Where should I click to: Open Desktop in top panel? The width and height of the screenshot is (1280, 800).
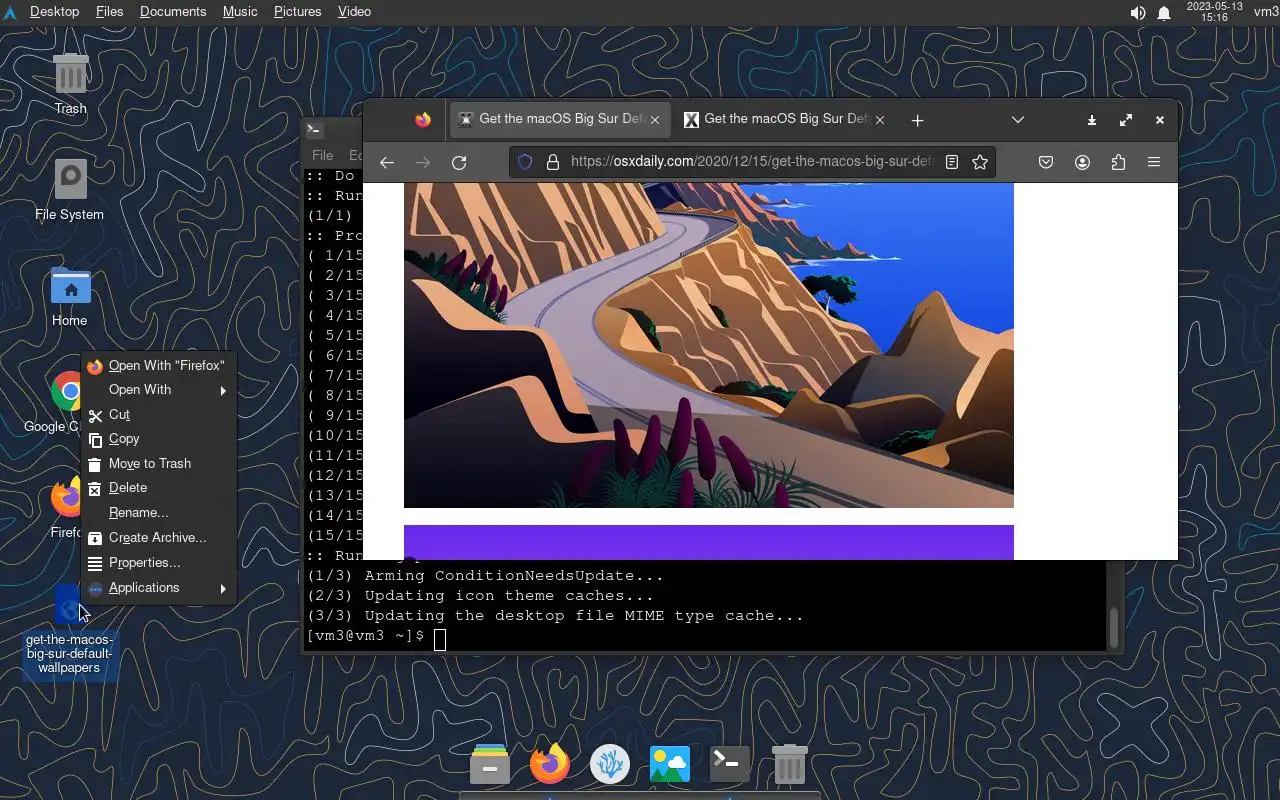coord(55,12)
